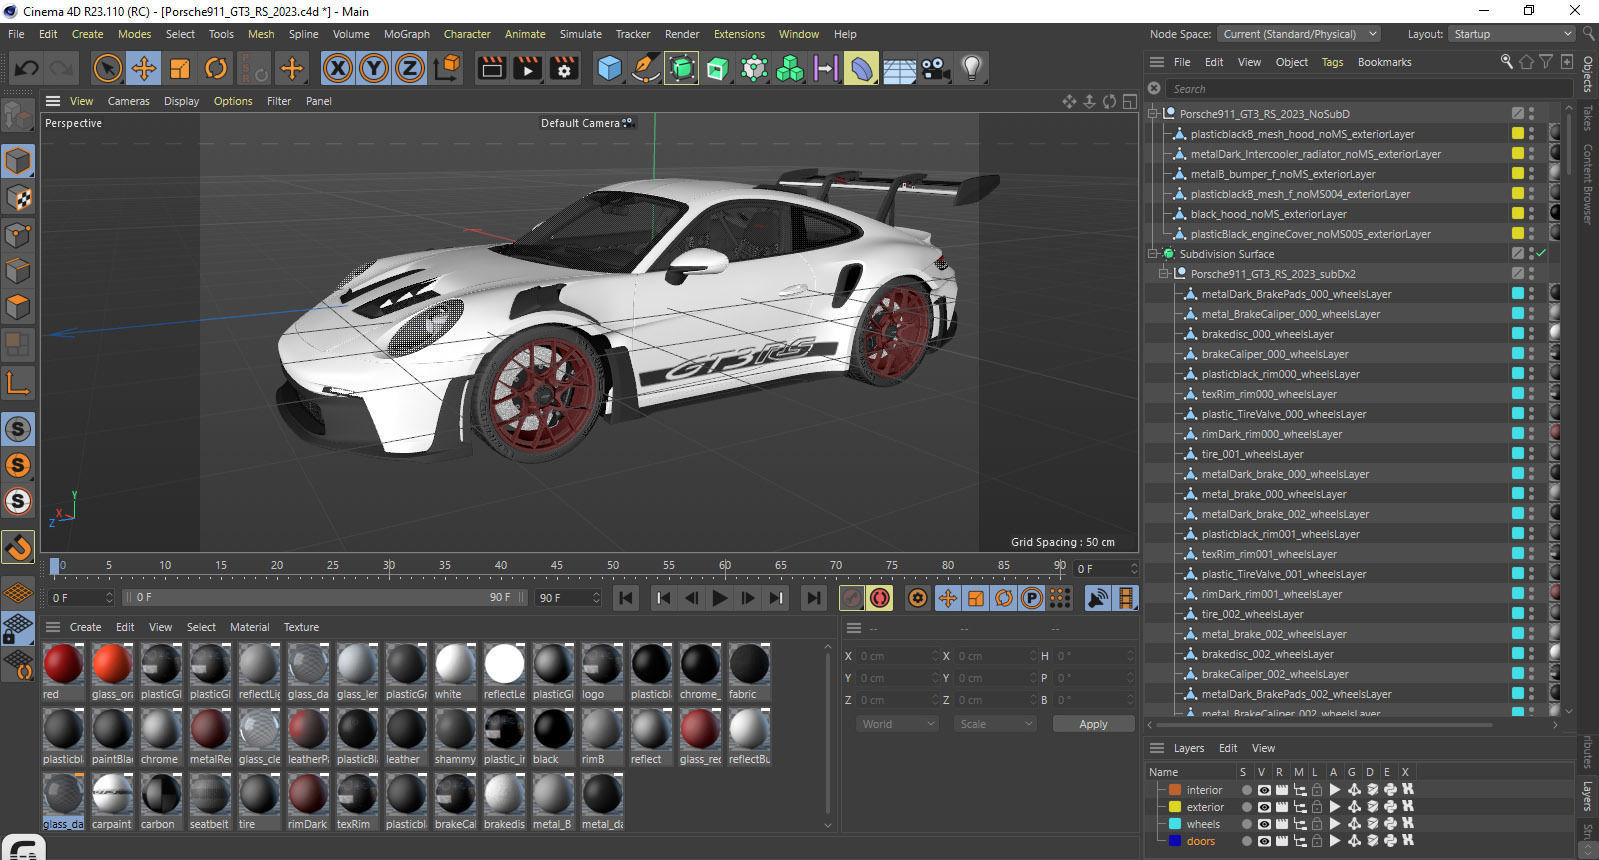Switch to Texture mode checker icon
The image size is (1599, 860).
pos(18,197)
